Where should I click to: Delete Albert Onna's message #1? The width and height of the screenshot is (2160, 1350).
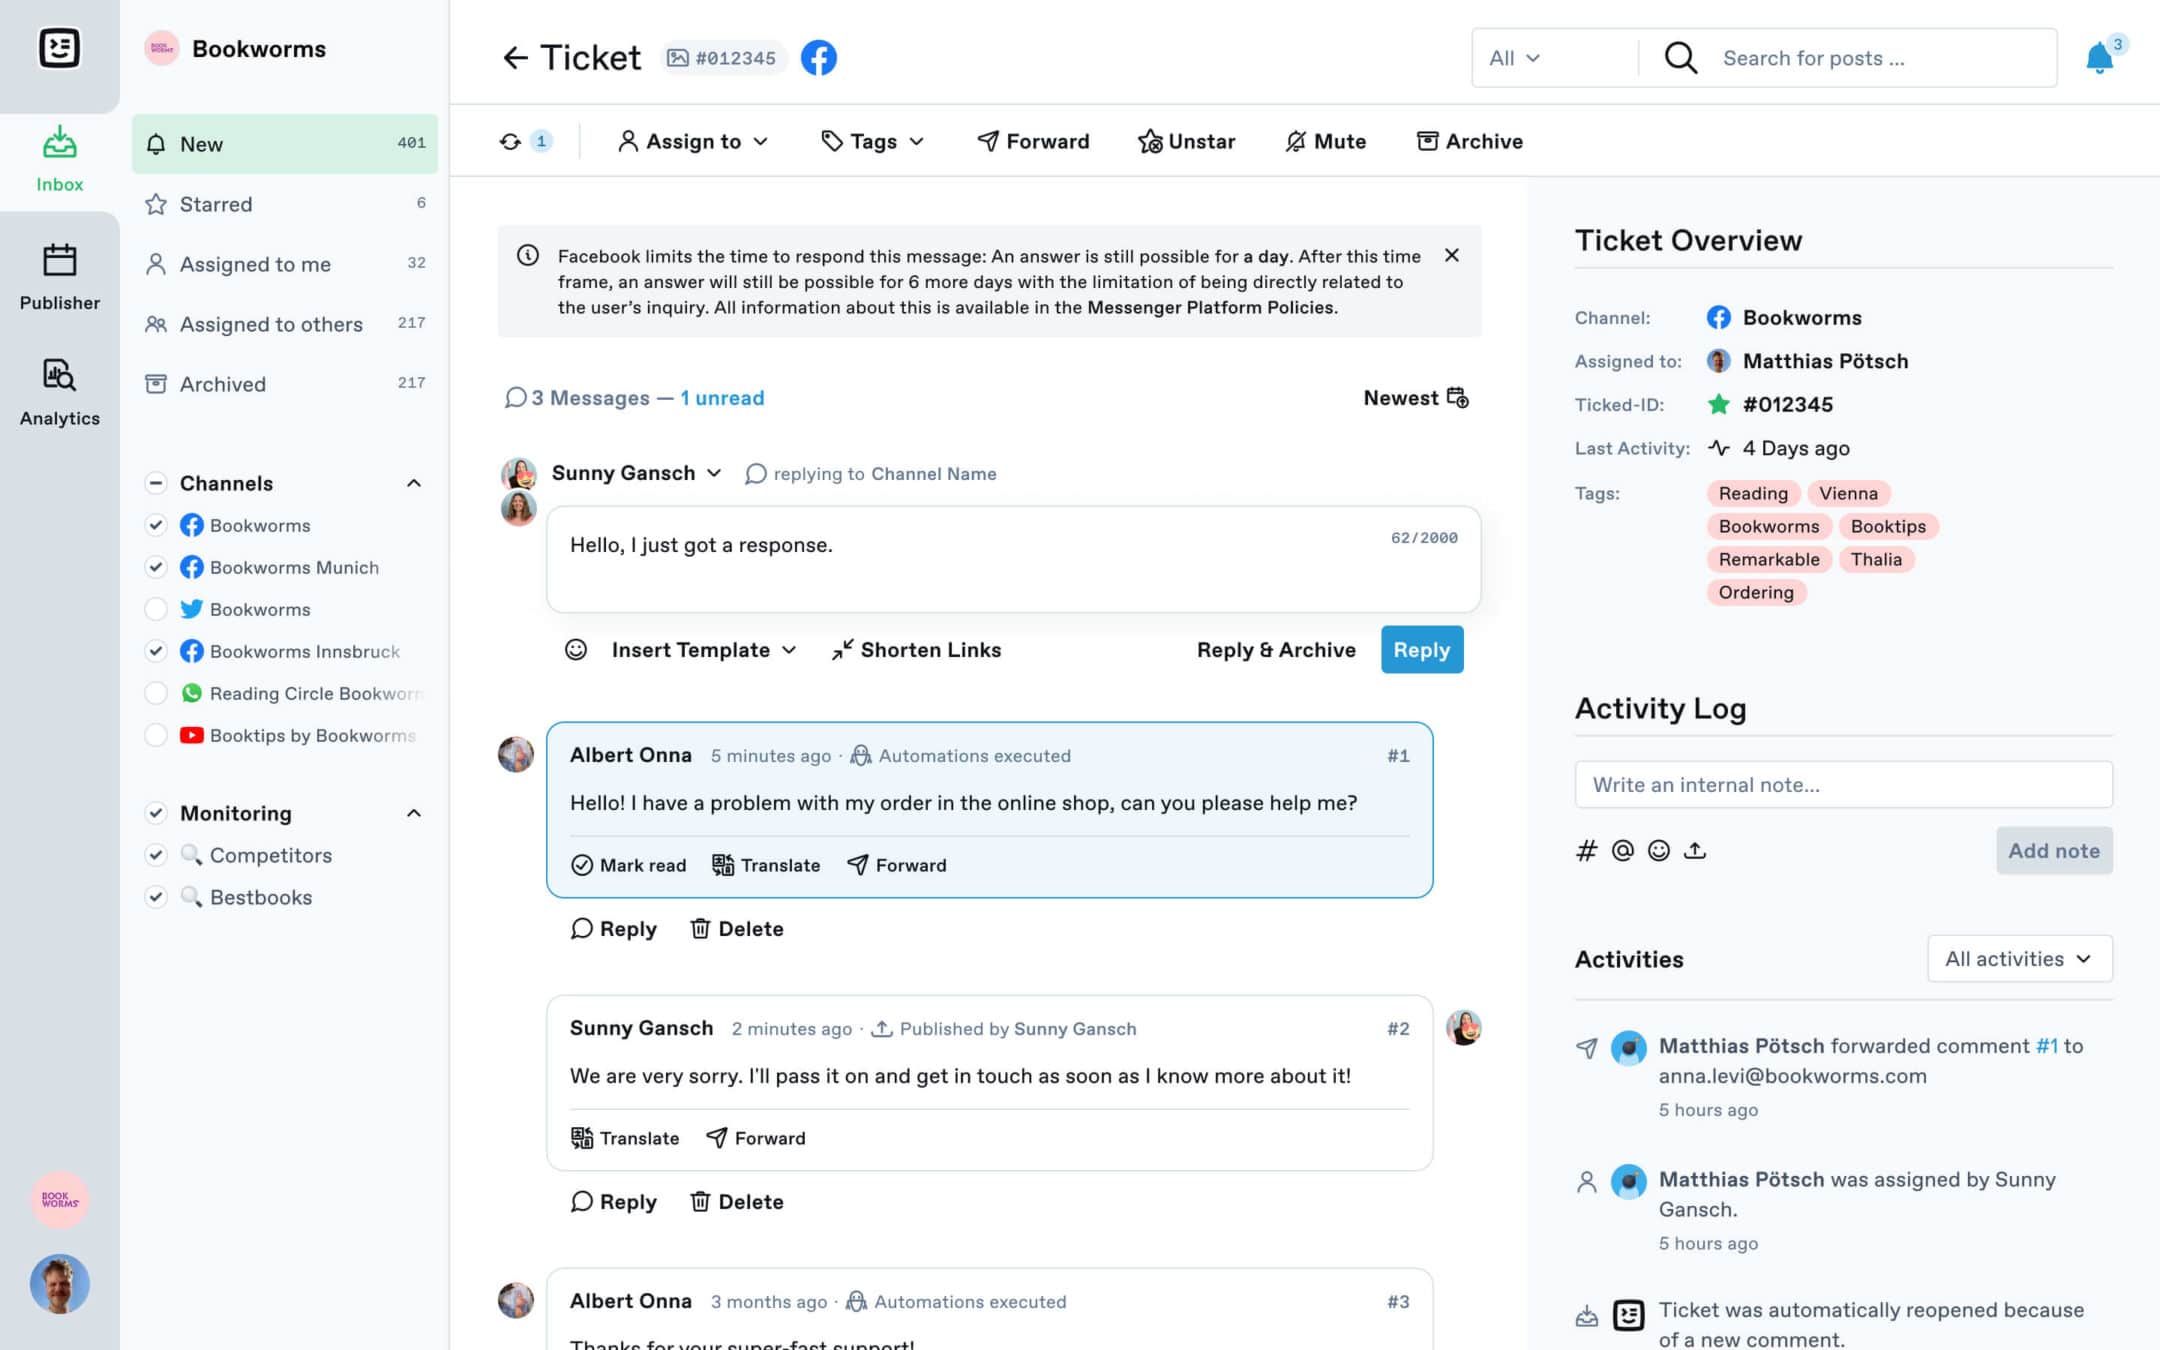[737, 929]
